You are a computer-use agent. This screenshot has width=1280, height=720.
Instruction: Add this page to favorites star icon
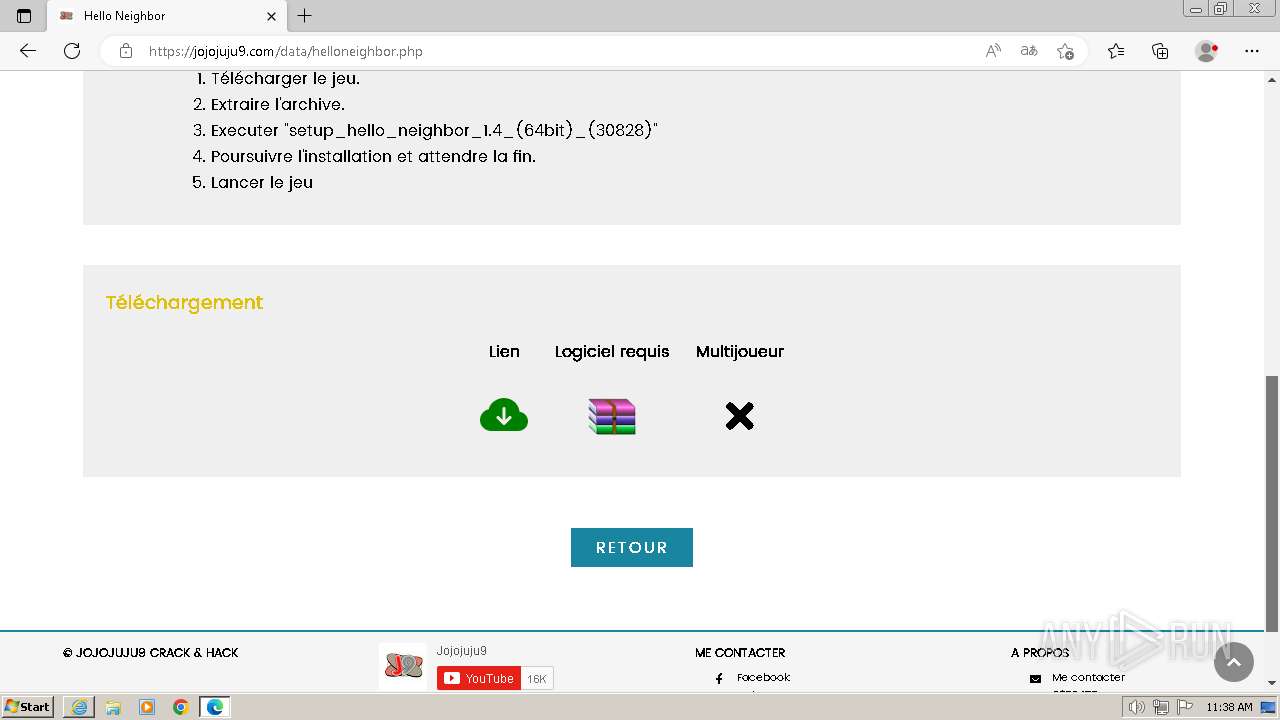[x=1065, y=51]
